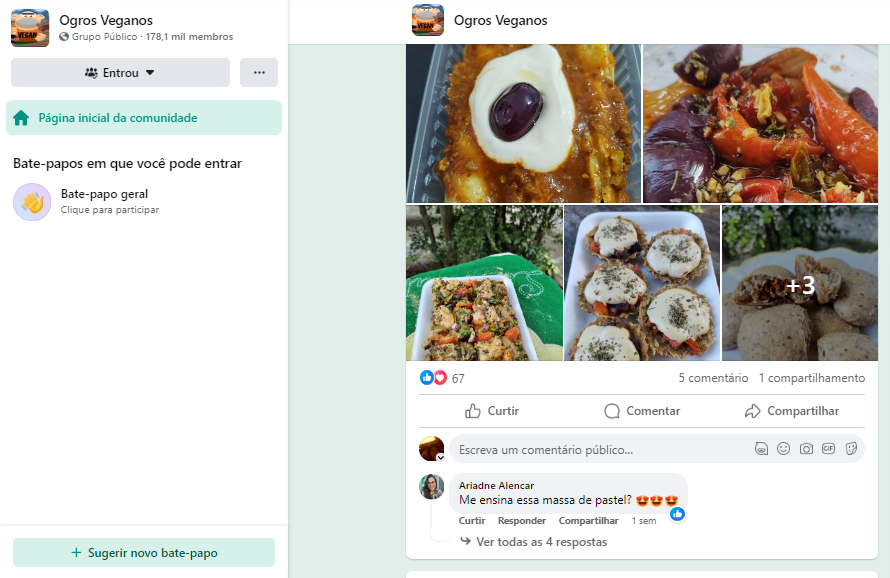Viewport: 890px width, 578px height.
Task: Comment with an avatar sticker
Action: [x=762, y=449]
